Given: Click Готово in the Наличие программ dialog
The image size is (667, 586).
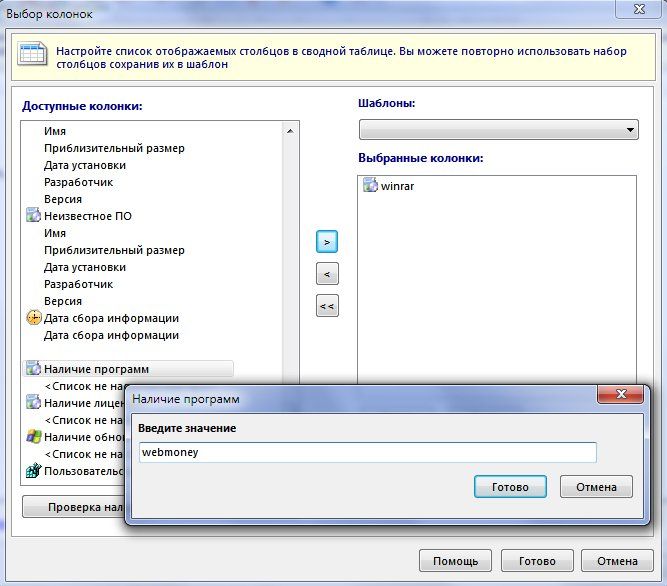Looking at the screenshot, I should (x=510, y=487).
